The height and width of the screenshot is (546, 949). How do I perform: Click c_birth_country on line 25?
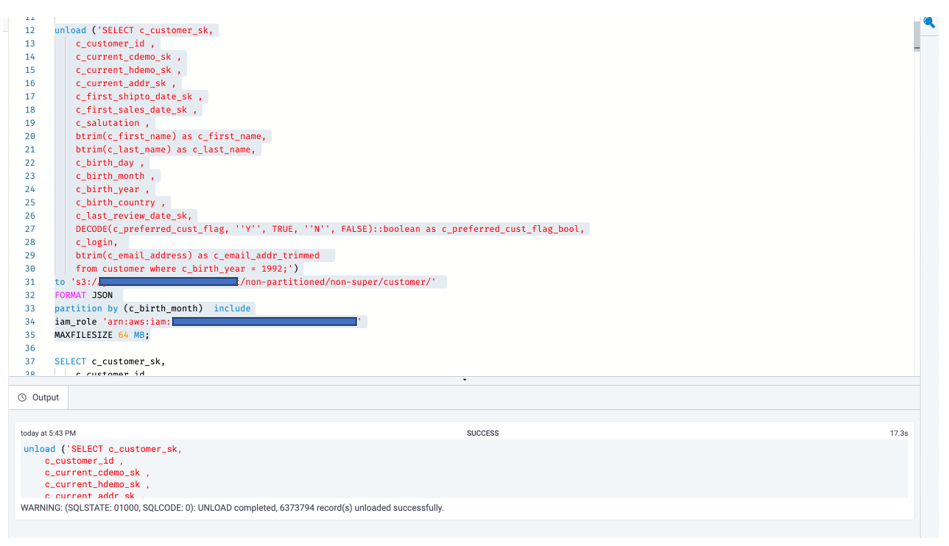115,203
